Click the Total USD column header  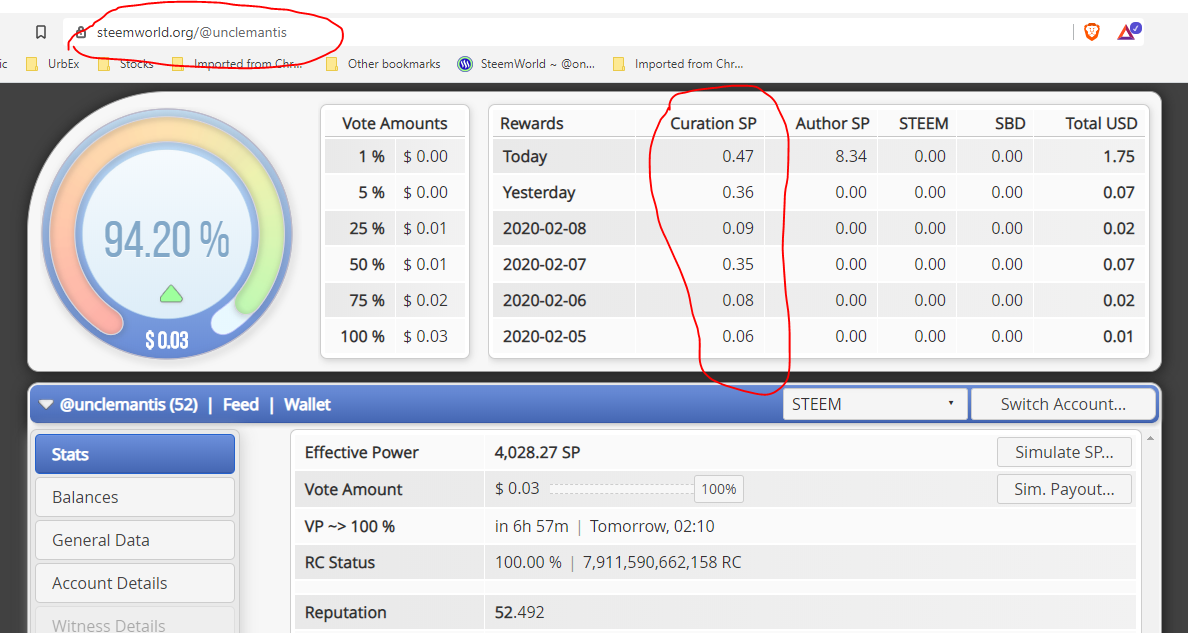(1101, 123)
